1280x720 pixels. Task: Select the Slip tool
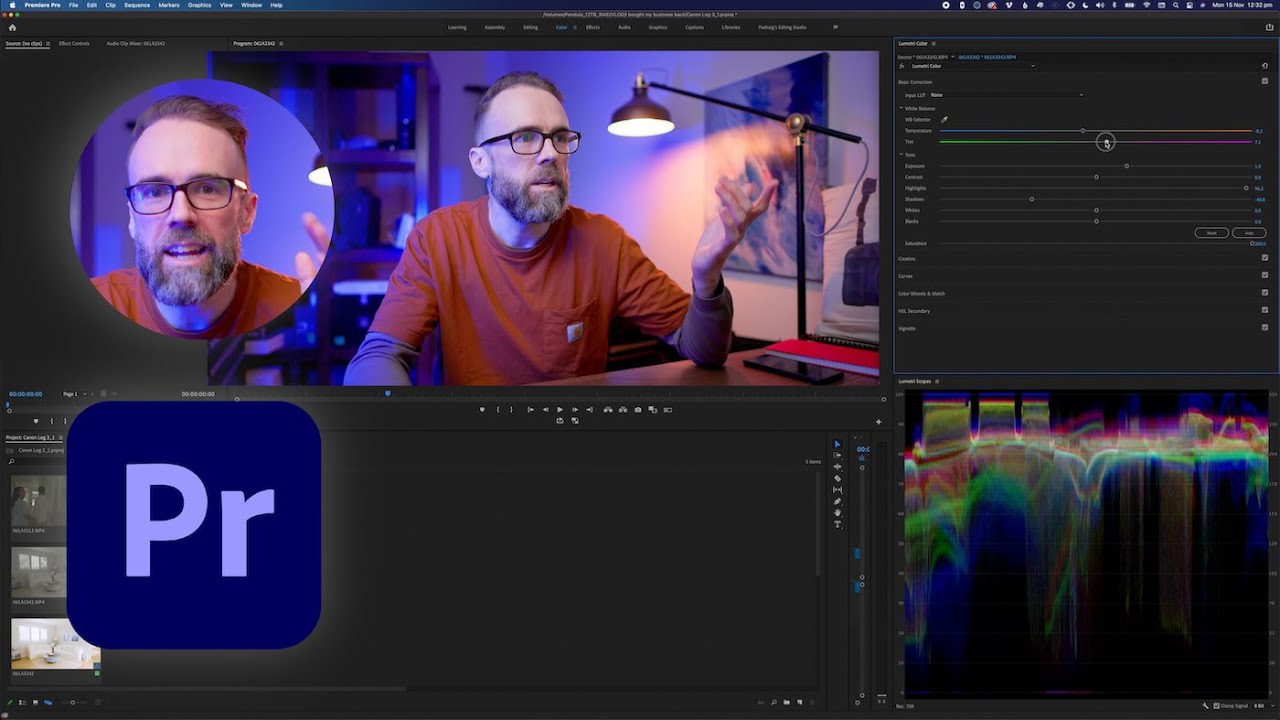[x=838, y=490]
